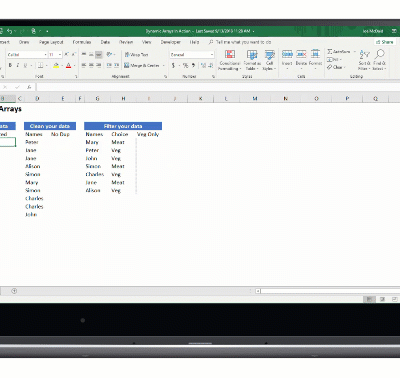
Task: Open the Data ribbon tab
Action: click(x=105, y=42)
